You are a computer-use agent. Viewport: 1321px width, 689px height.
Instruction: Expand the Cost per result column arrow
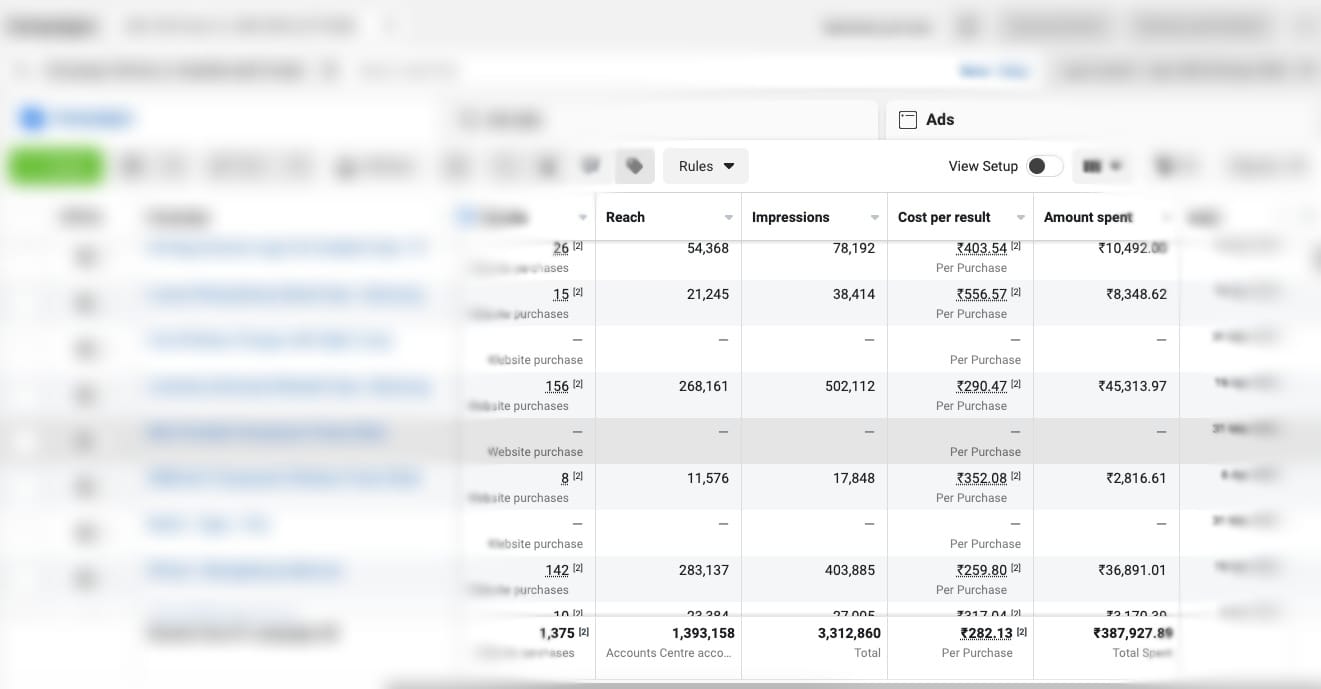pyautogui.click(x=1021, y=218)
